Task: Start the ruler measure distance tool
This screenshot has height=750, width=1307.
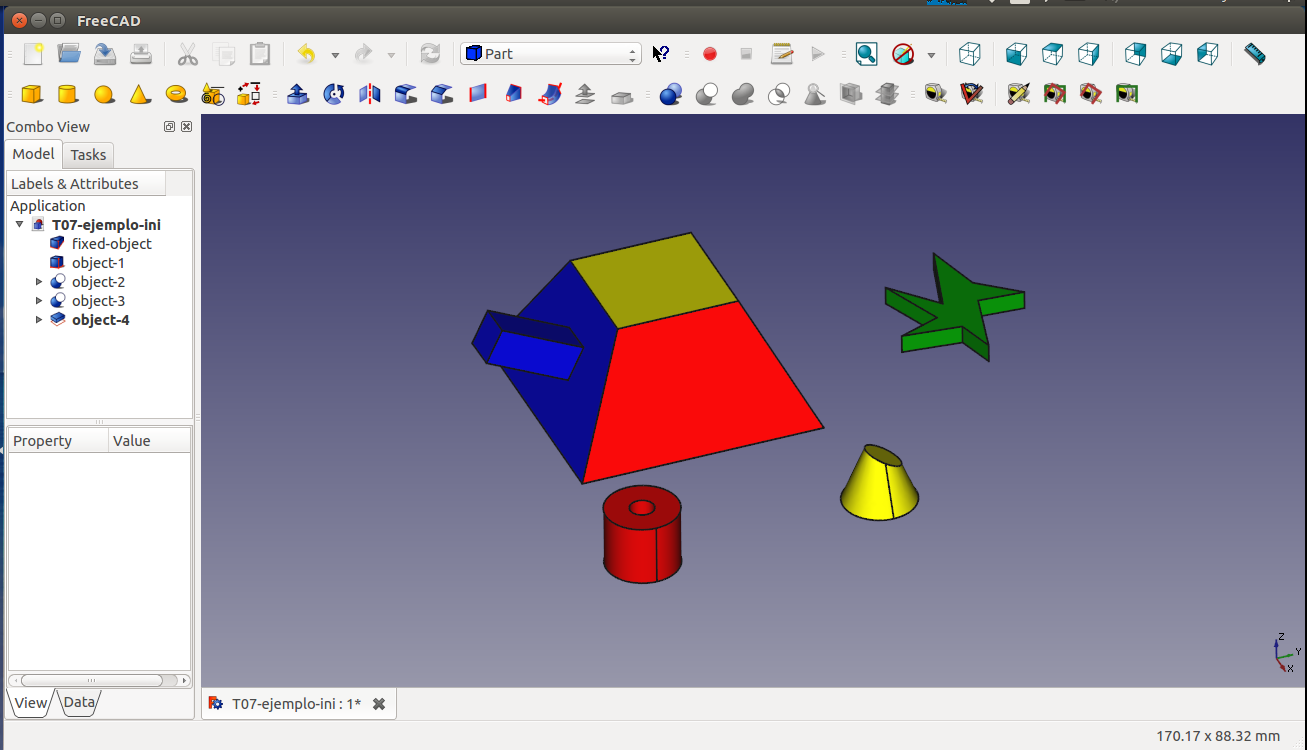Action: 1255,54
